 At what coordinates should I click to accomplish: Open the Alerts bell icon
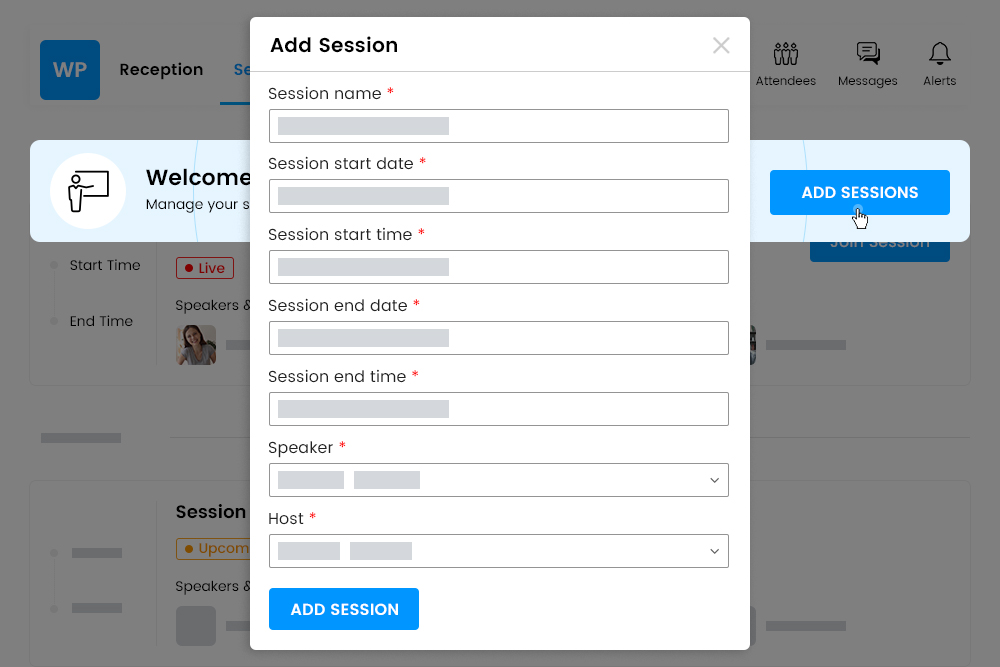click(939, 54)
